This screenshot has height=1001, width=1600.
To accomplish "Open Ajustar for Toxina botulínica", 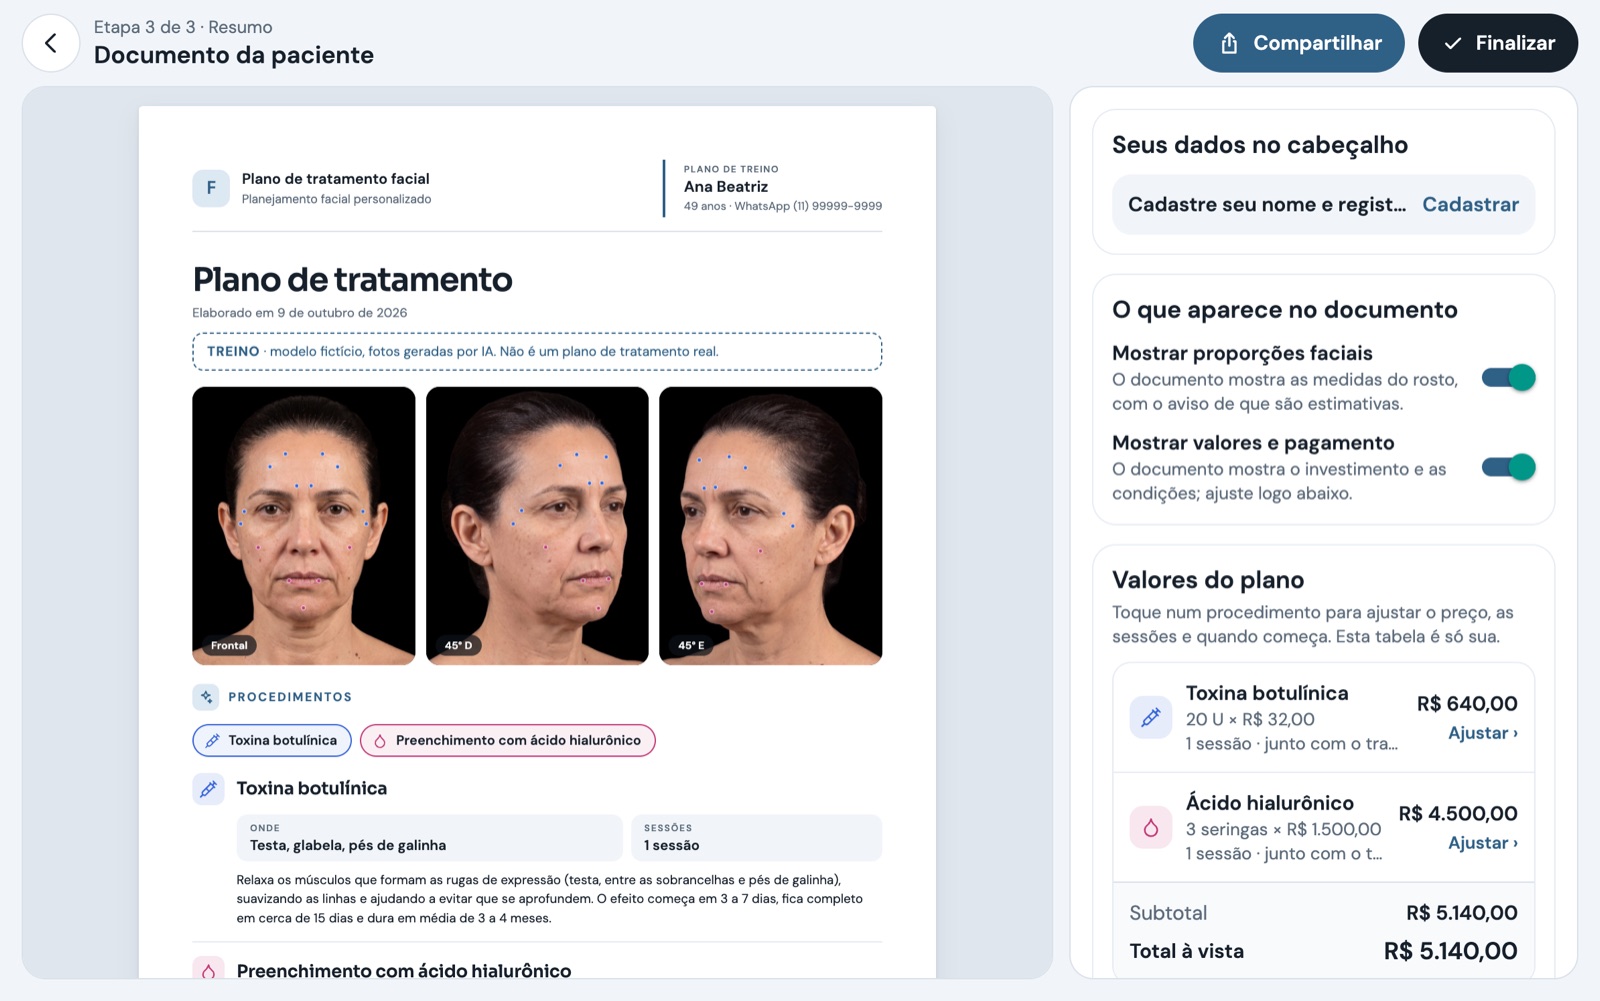I will click(x=1483, y=733).
